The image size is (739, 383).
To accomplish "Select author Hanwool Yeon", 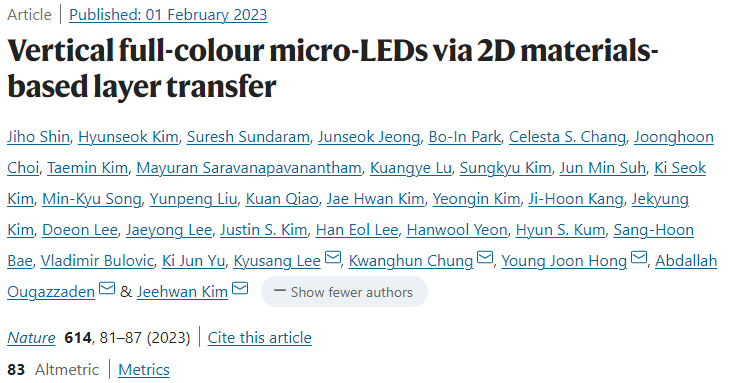I will click(457, 230).
